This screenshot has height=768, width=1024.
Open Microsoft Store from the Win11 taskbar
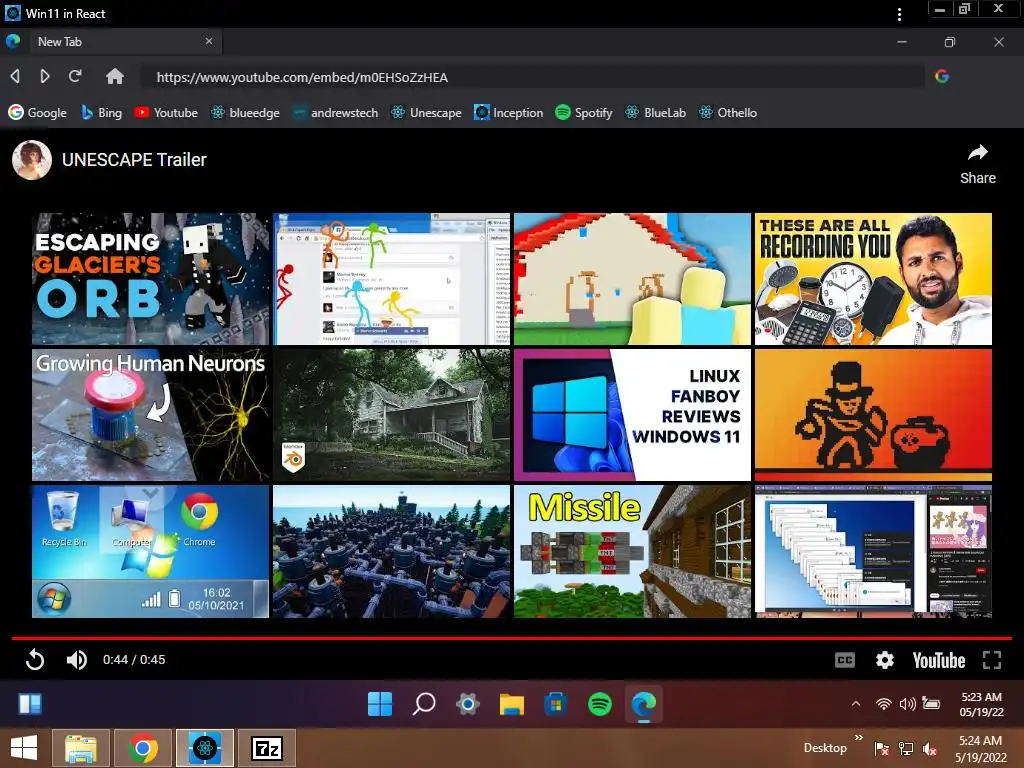coord(556,704)
